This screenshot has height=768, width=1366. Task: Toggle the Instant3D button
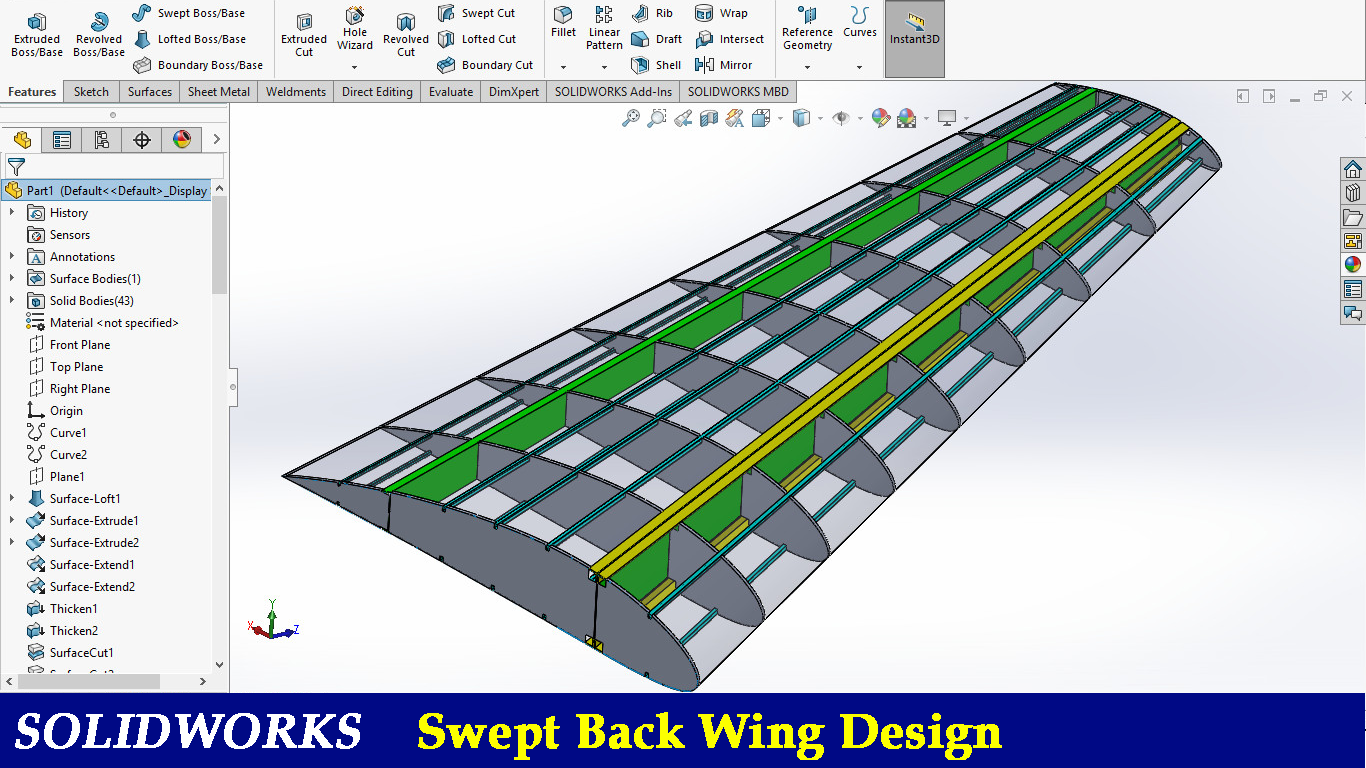click(915, 39)
